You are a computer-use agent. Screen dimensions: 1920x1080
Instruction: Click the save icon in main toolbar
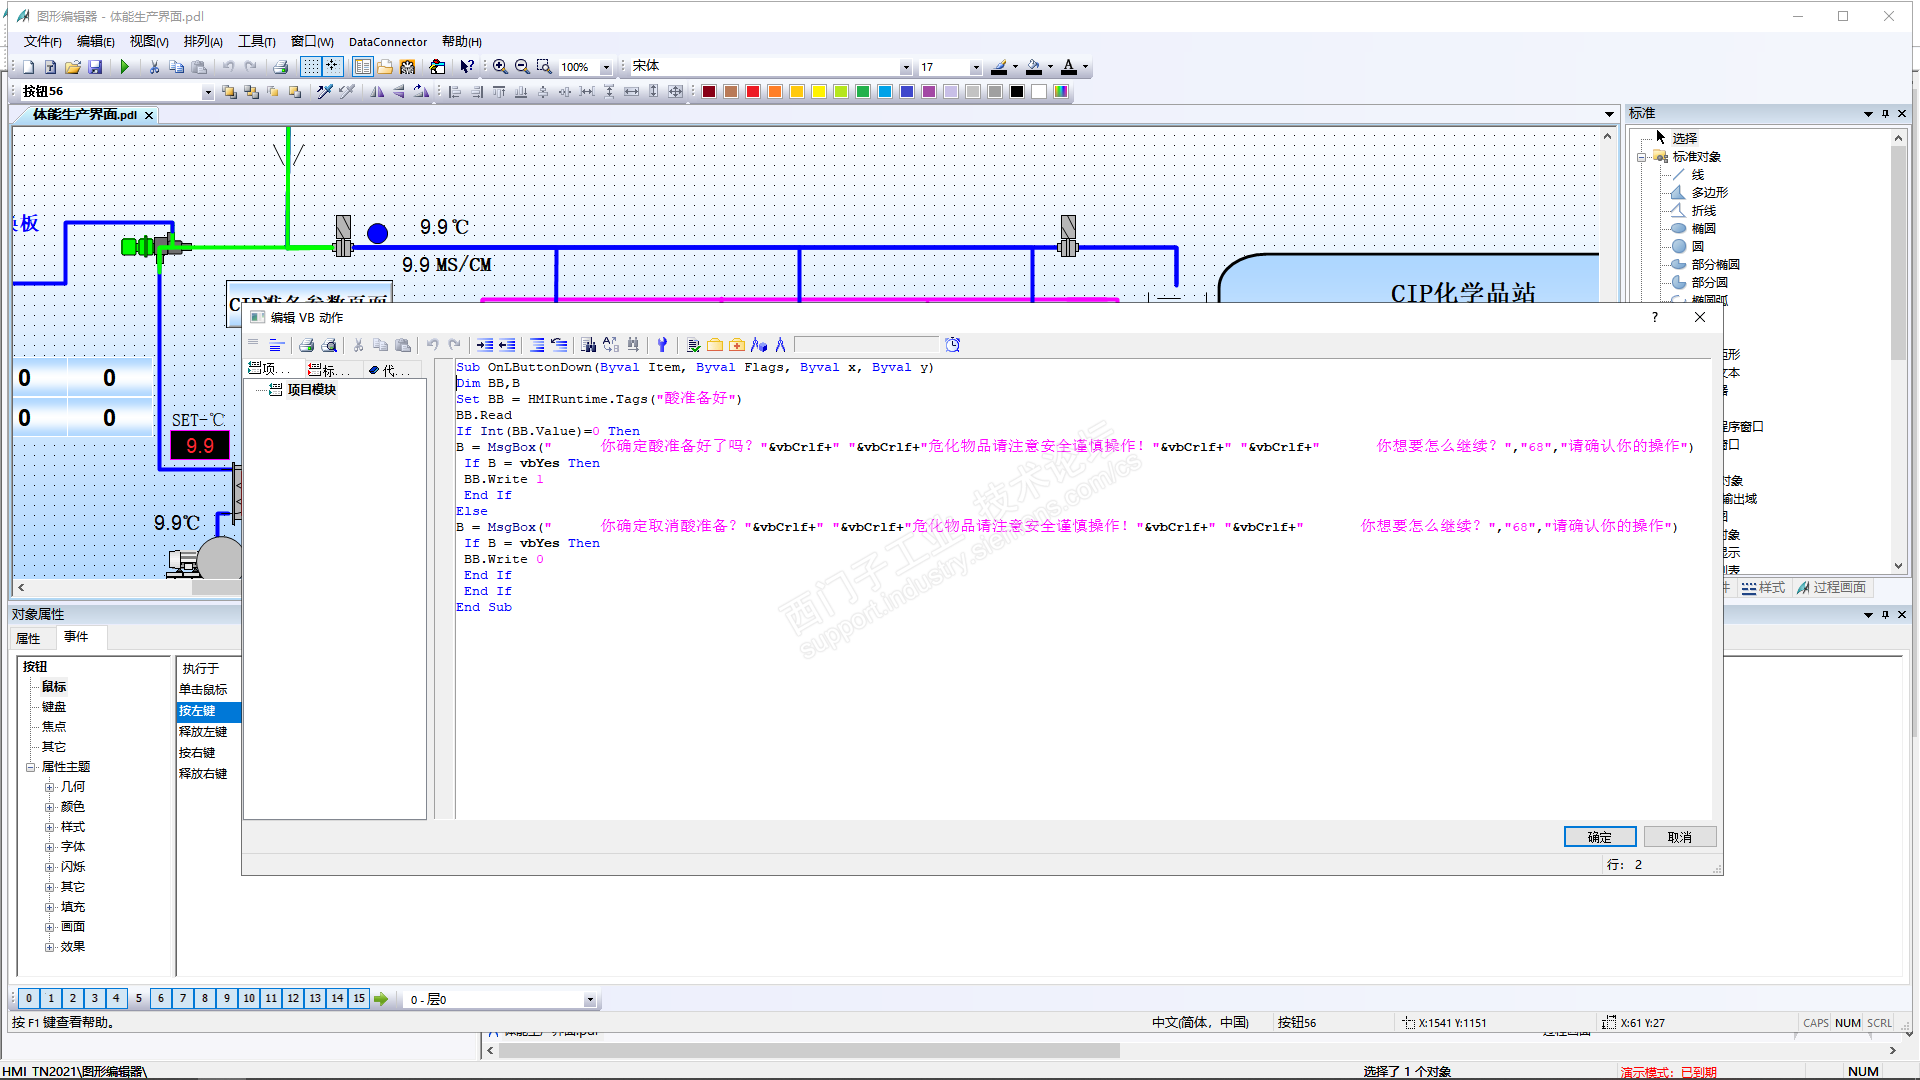click(x=95, y=67)
